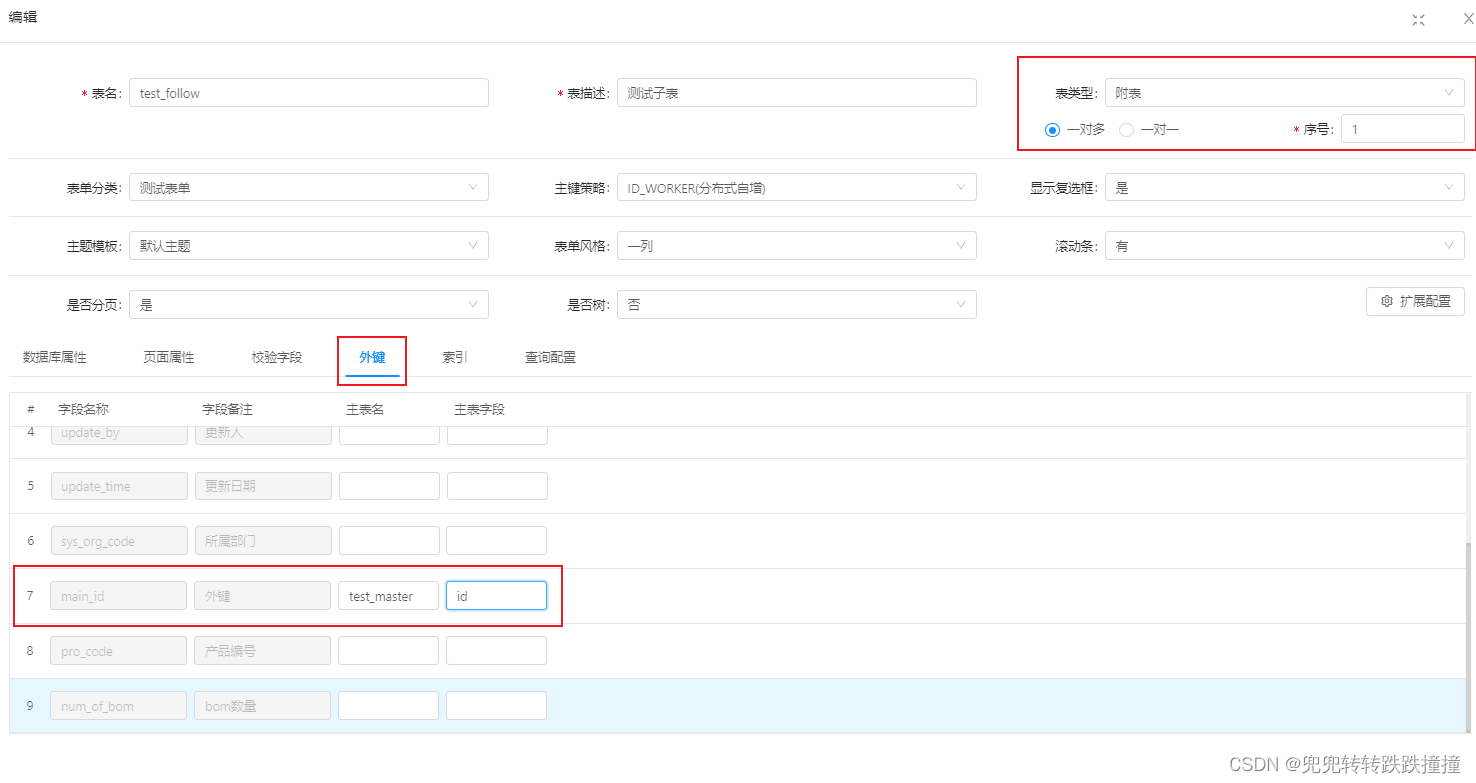Image resolution: width=1476 pixels, height=783 pixels.
Task: Click the 字段名称 column header
Action: click(83, 410)
